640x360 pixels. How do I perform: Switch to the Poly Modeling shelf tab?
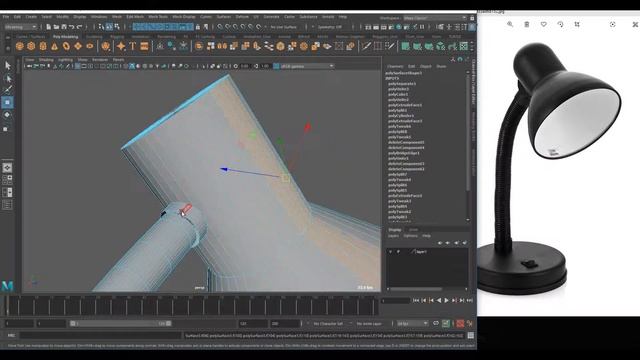[65, 37]
